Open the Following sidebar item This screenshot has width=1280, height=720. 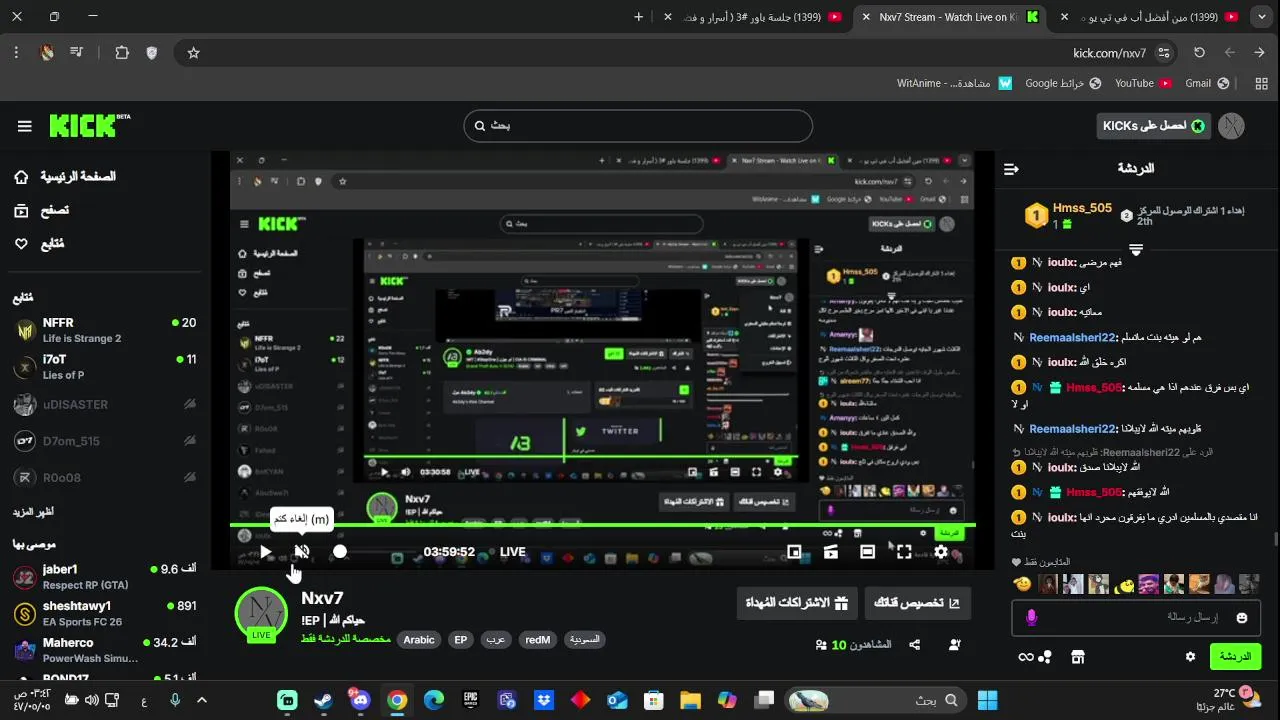click(40, 244)
